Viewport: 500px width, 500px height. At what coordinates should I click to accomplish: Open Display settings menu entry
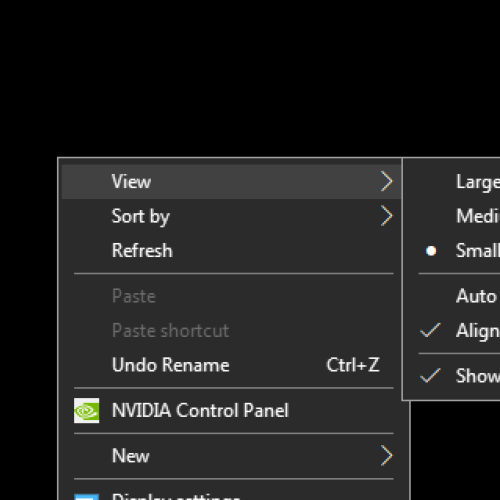[231, 493]
